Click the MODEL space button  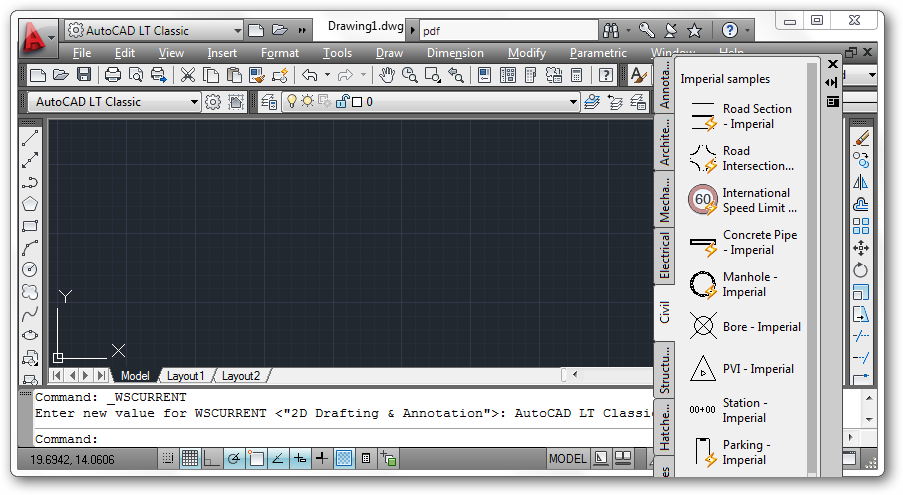click(x=567, y=458)
